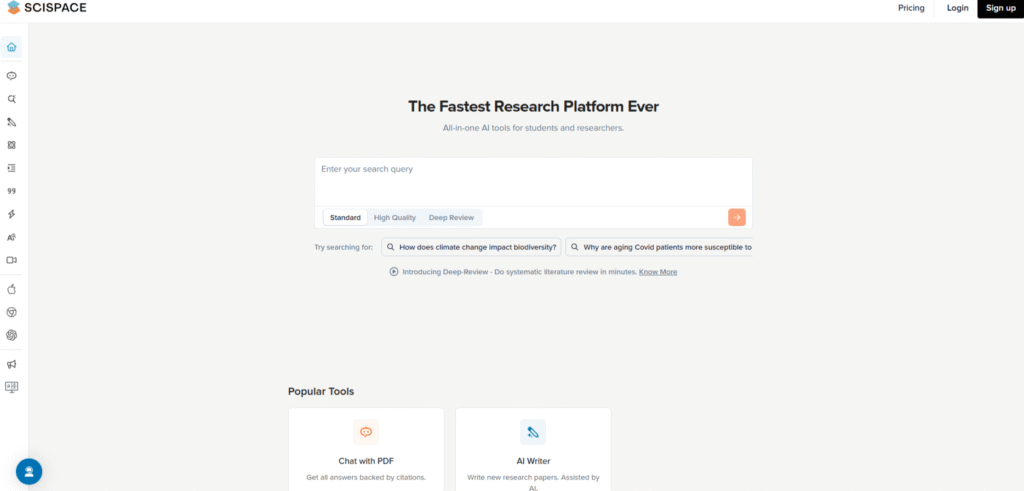
Task: Open the Chat with PDF card title
Action: point(366,461)
